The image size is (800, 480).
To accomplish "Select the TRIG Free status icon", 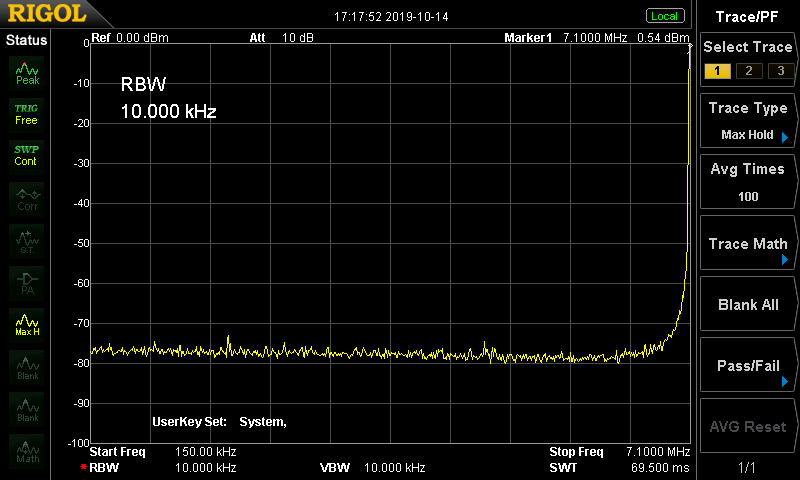I will coord(27,114).
